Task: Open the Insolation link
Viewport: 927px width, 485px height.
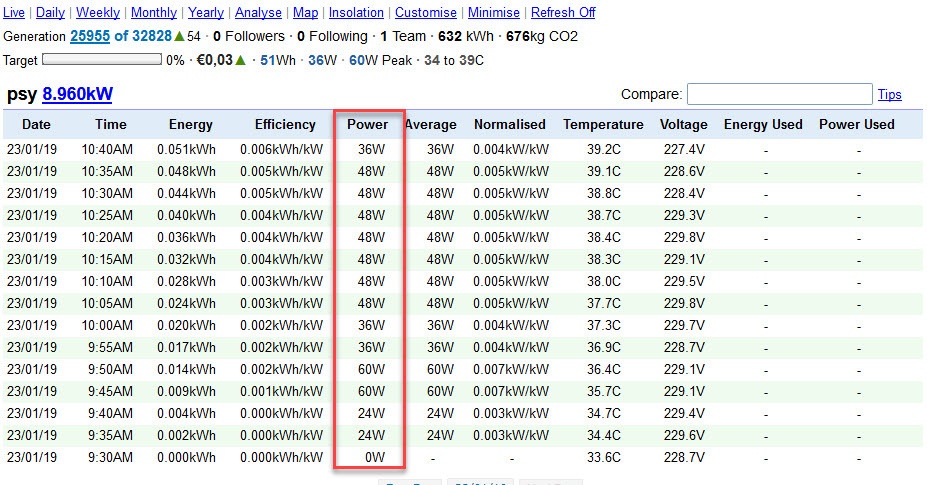Action: (356, 12)
